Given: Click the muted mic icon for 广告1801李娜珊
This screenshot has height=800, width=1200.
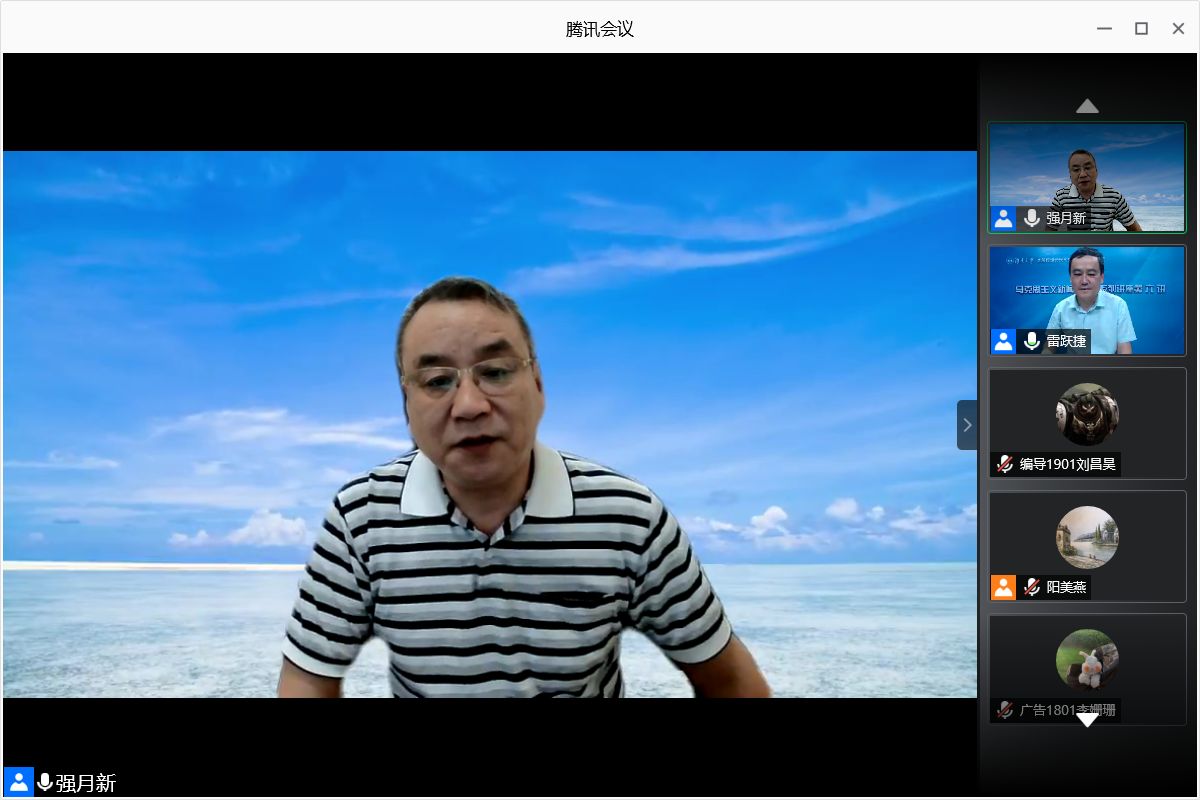Looking at the screenshot, I should point(1004,710).
